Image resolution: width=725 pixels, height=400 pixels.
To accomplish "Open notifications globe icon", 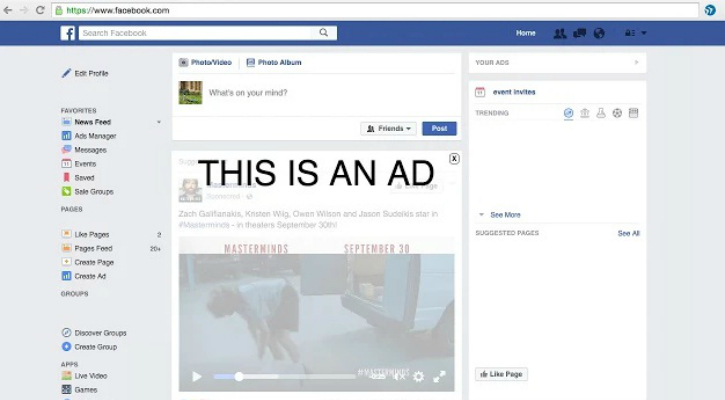I will pos(599,33).
